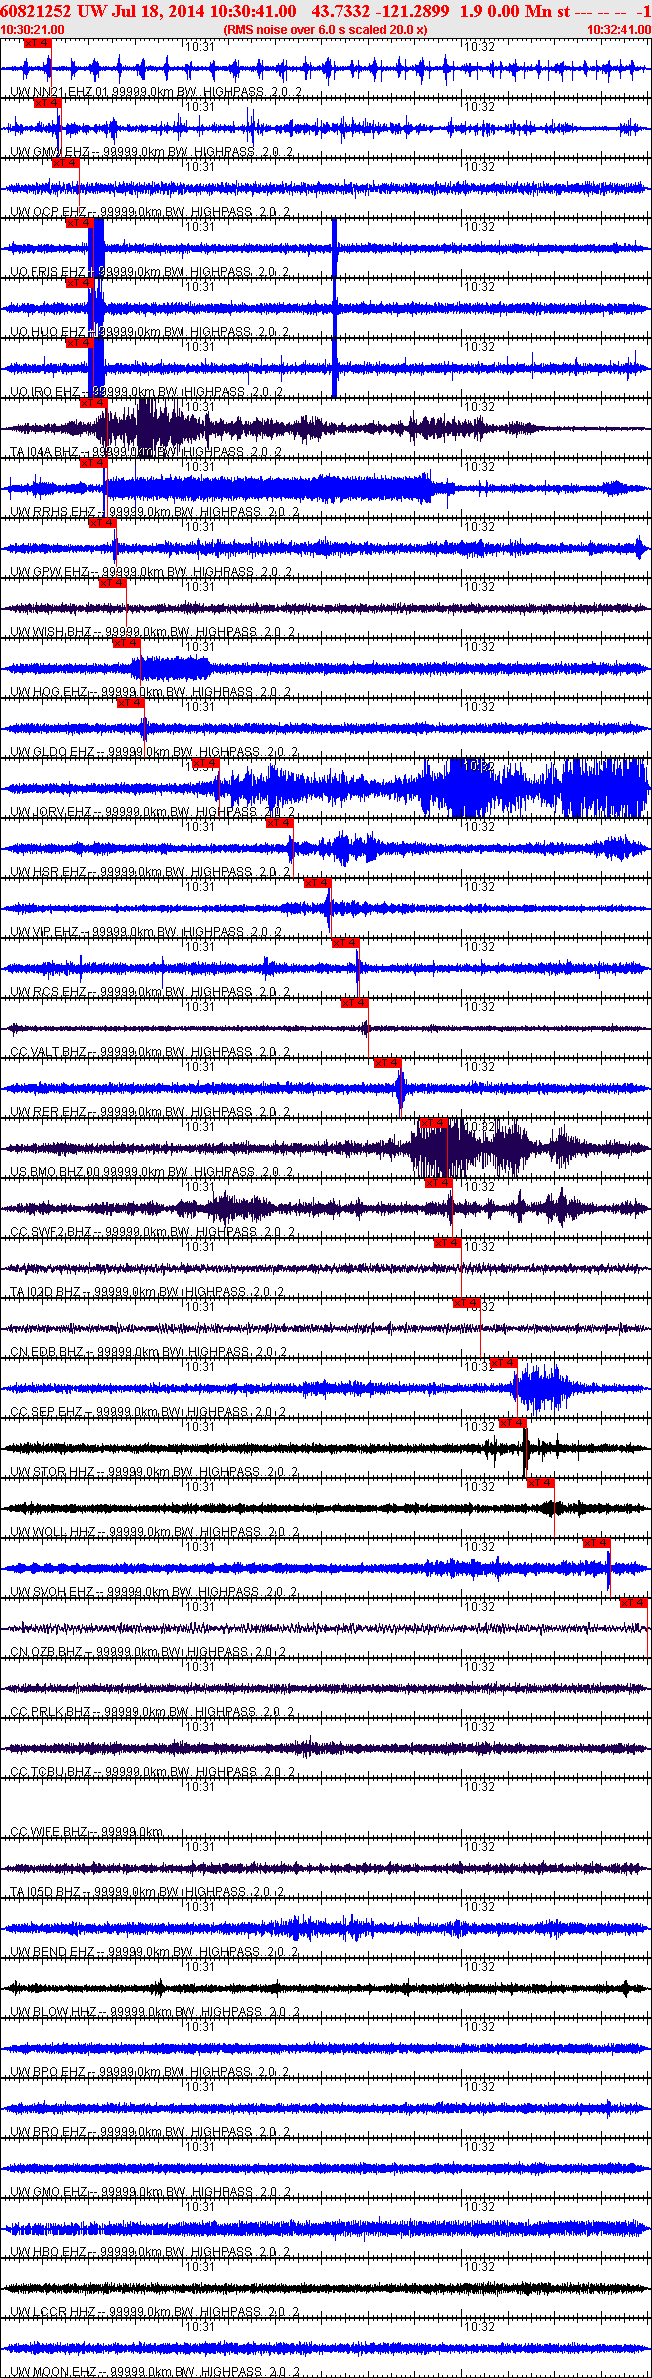Click station label UW BEND EHZ
The width and height of the screenshot is (652, 2378).
[52, 1952]
